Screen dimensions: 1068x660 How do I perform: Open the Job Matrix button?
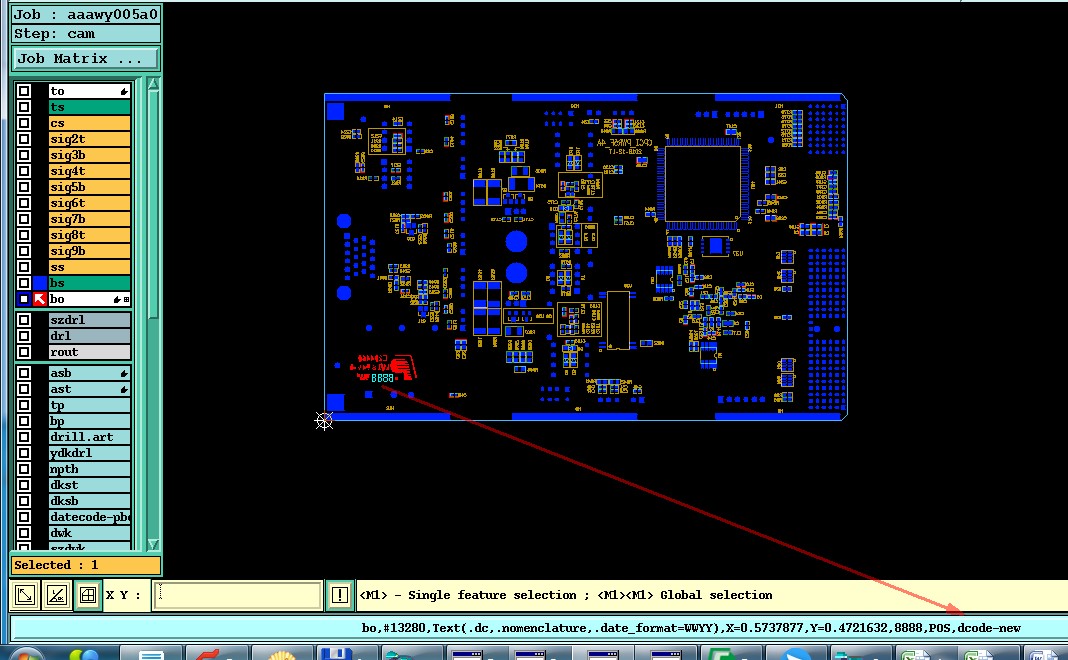click(86, 59)
